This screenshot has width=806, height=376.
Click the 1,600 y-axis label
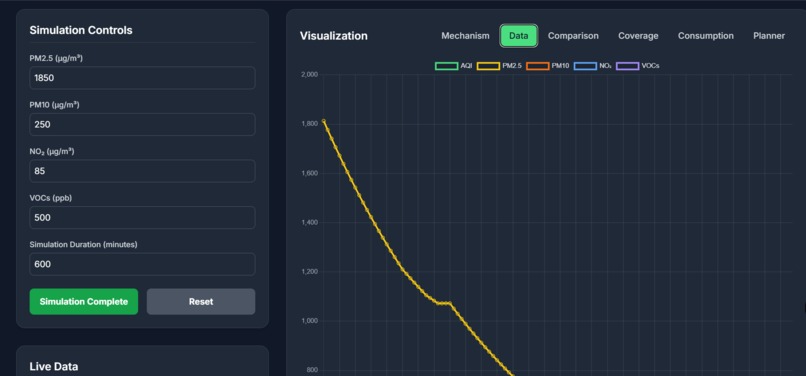click(x=309, y=173)
